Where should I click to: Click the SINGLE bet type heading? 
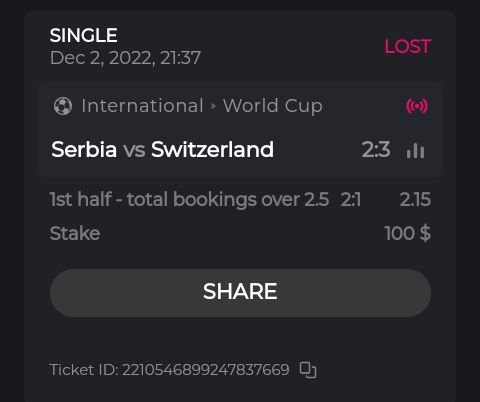[x=84, y=35]
